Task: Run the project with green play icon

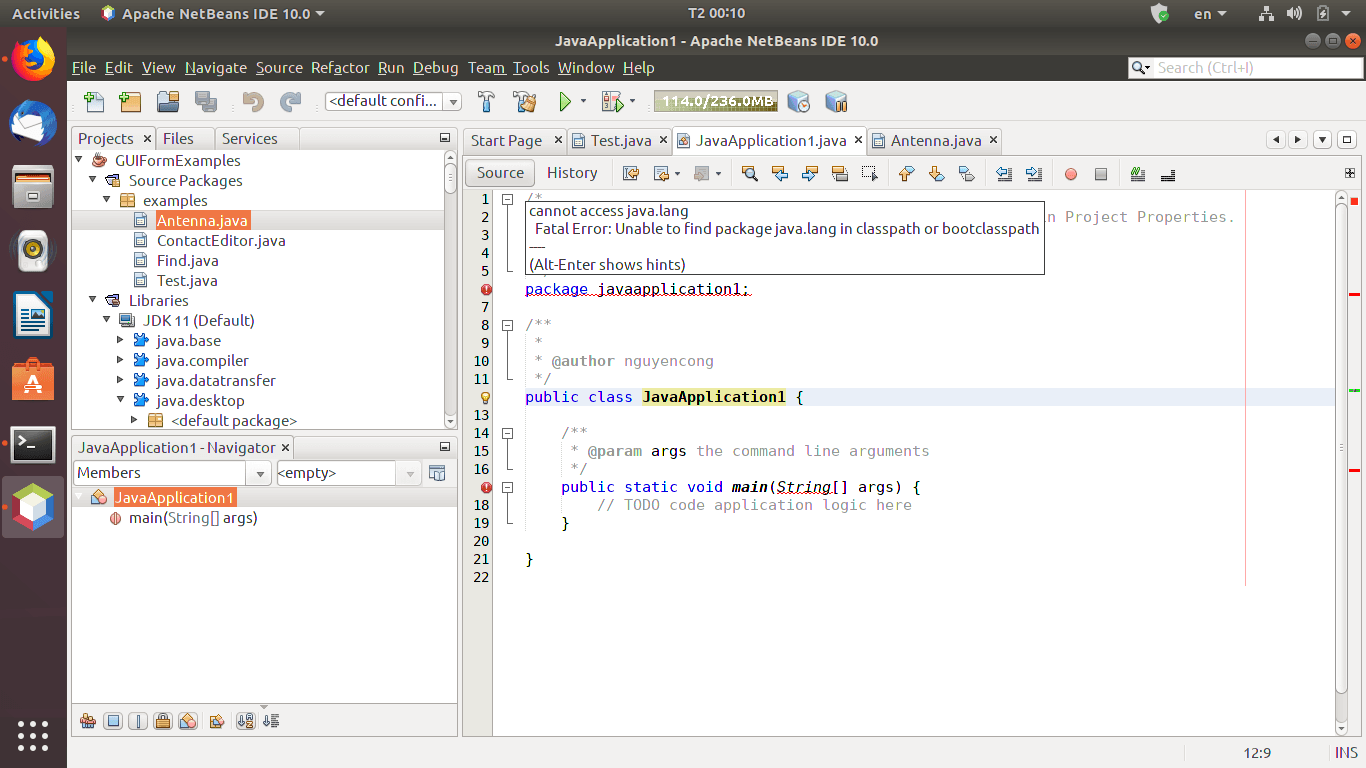Action: (x=564, y=101)
